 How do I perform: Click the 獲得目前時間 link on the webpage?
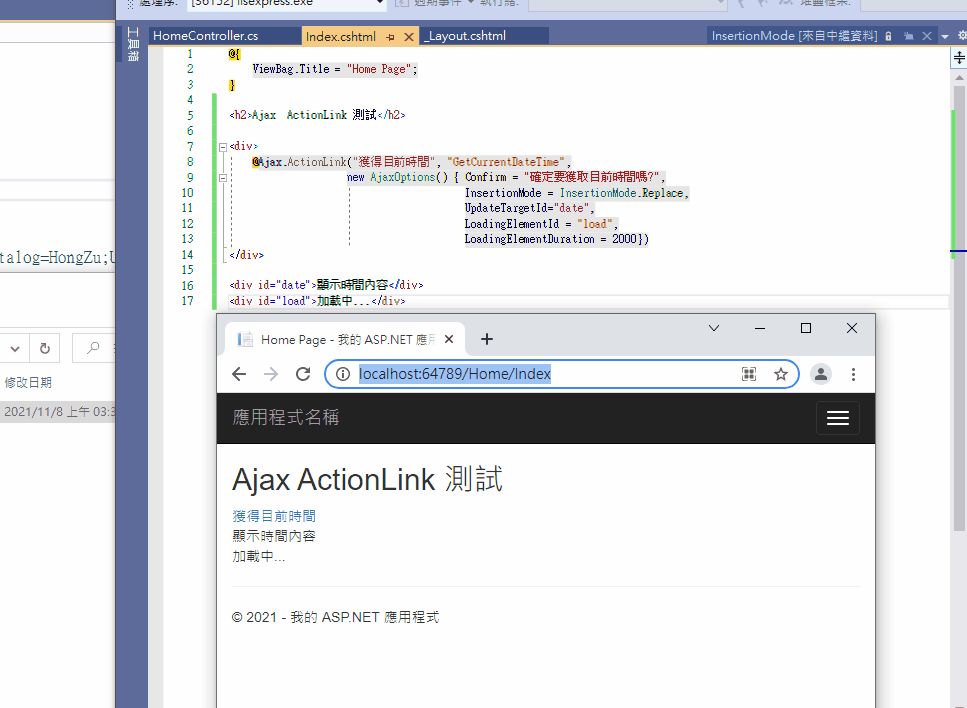pos(273,514)
